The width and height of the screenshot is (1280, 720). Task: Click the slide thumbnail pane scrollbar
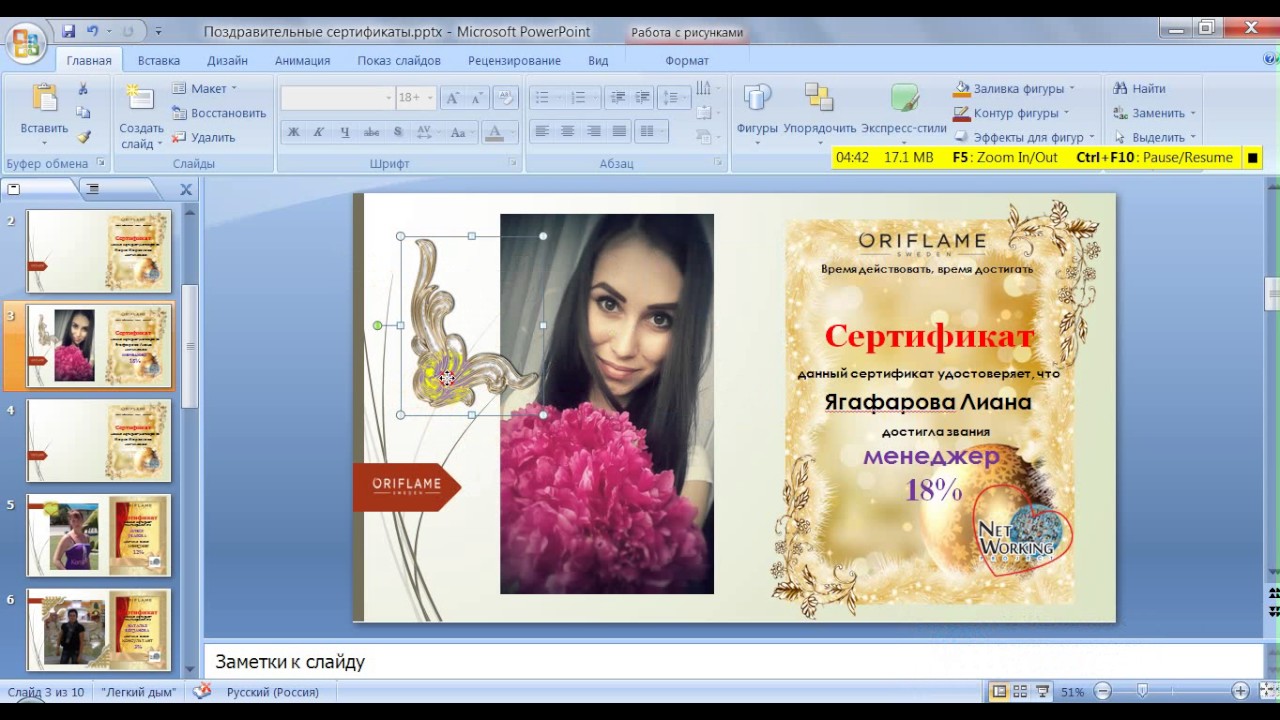190,345
